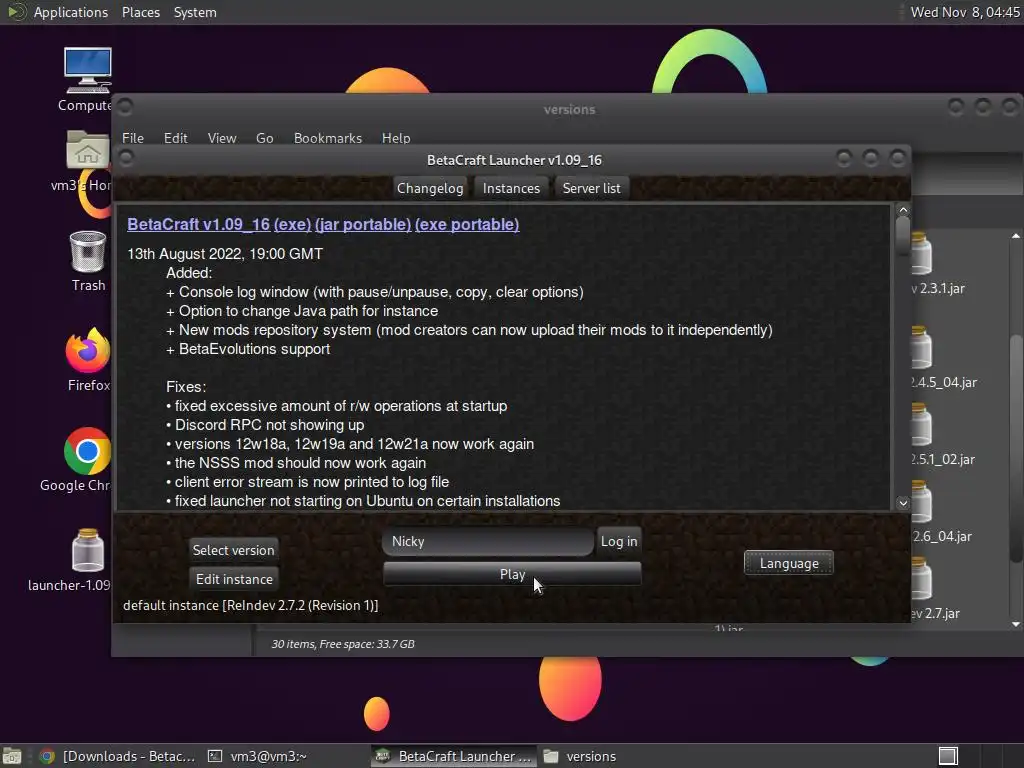Click versions window scrollbar up arrow
Viewport: 1024px width, 768px height.
point(1016,236)
